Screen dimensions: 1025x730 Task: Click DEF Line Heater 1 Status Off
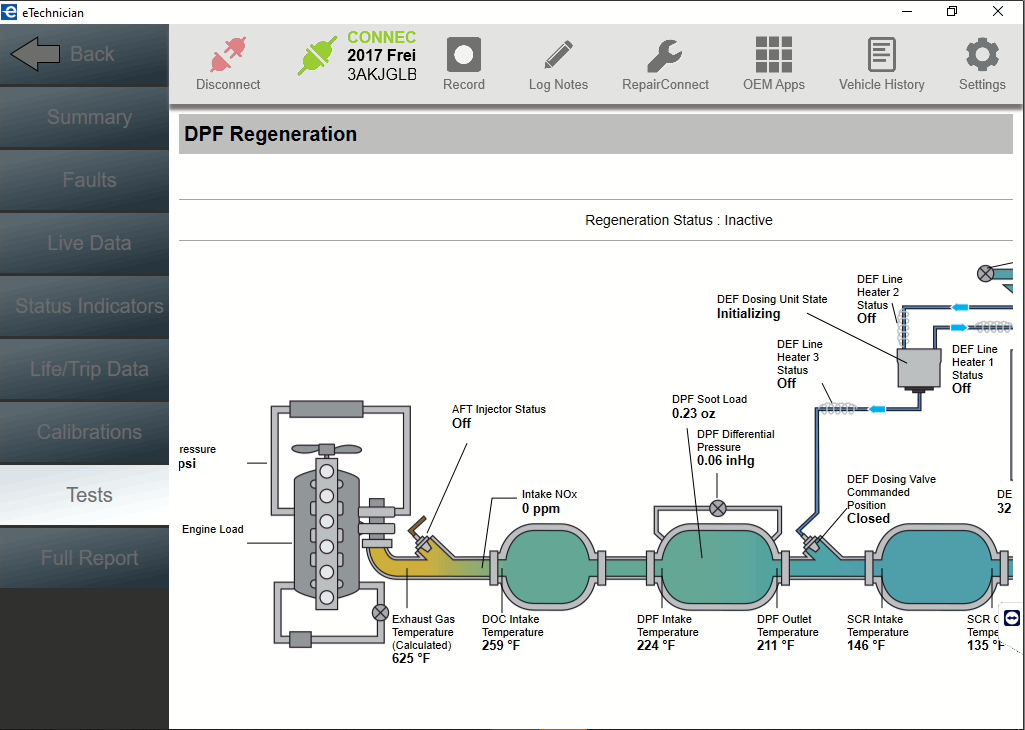pos(962,388)
